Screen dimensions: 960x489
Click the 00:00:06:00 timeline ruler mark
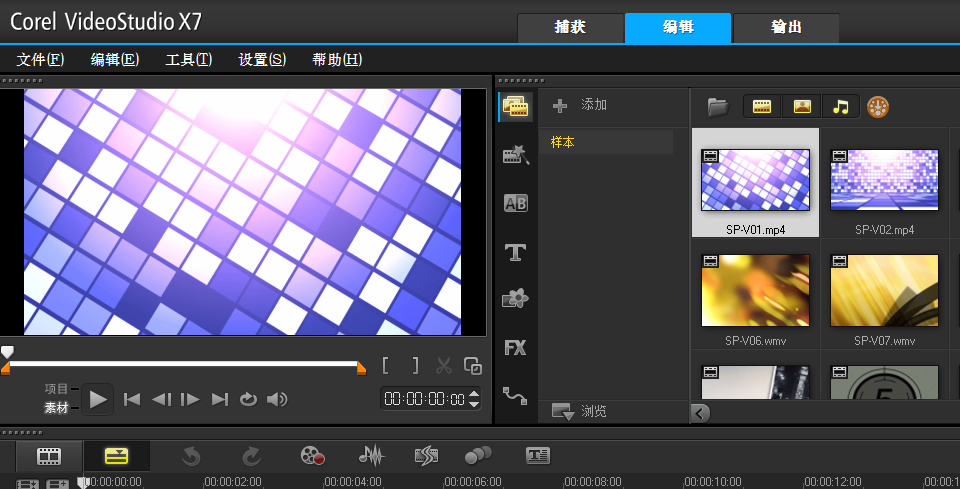click(473, 482)
